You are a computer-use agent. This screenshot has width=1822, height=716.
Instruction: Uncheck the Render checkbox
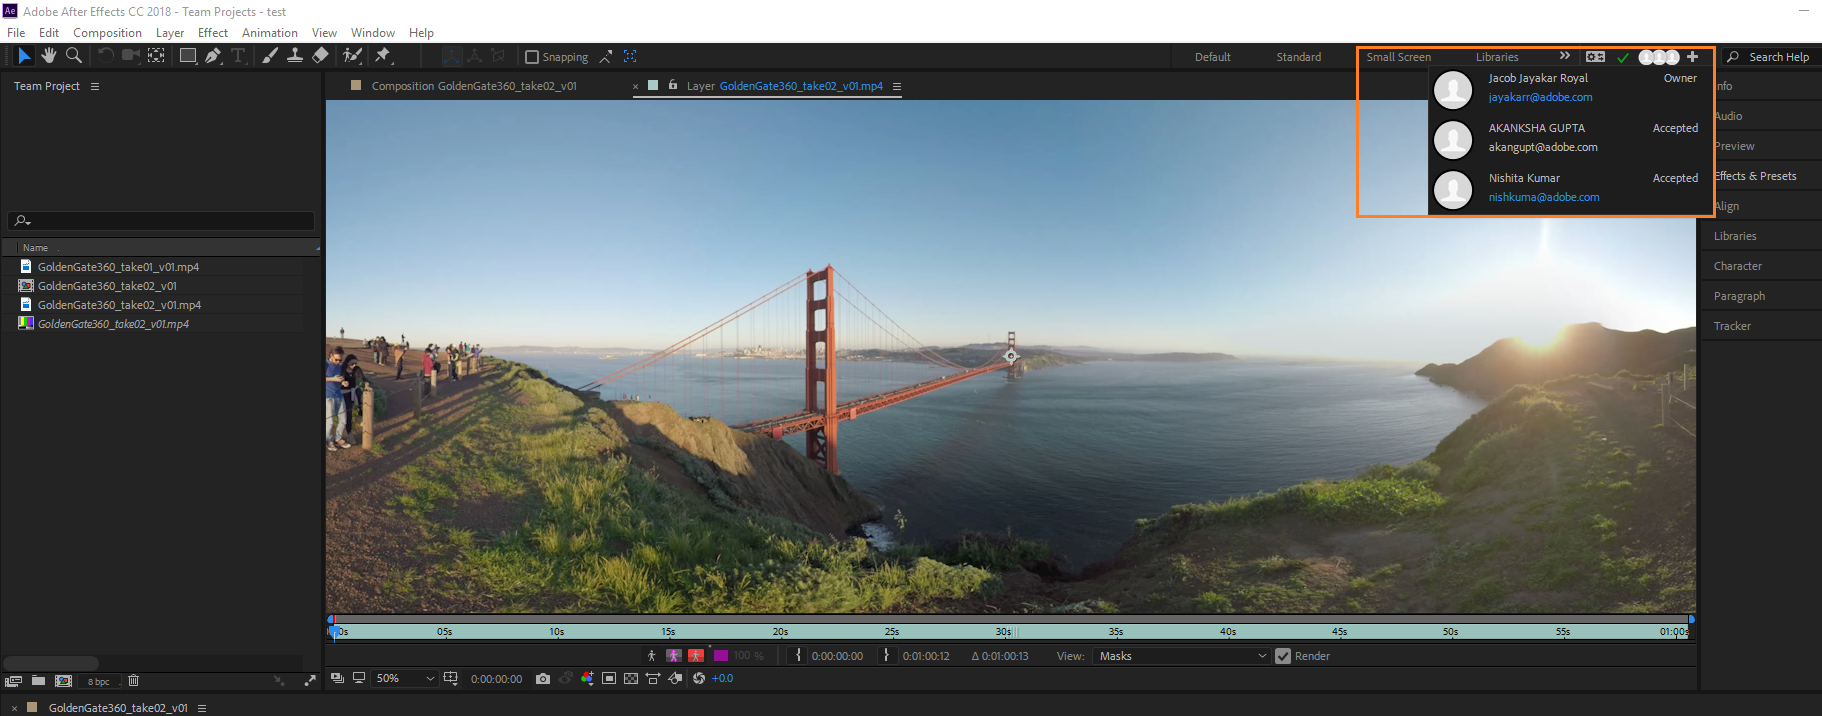pyautogui.click(x=1283, y=656)
